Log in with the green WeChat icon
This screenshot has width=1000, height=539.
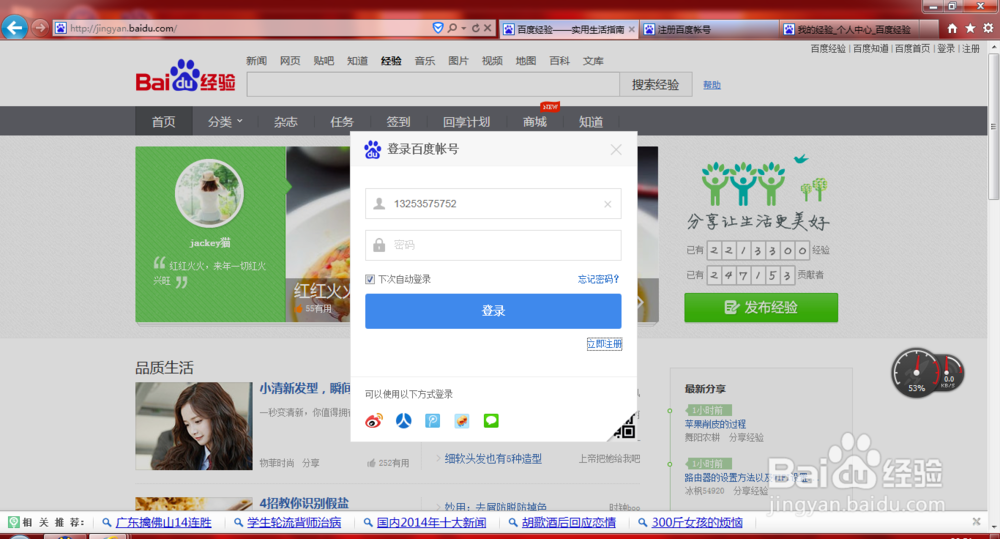click(x=491, y=421)
